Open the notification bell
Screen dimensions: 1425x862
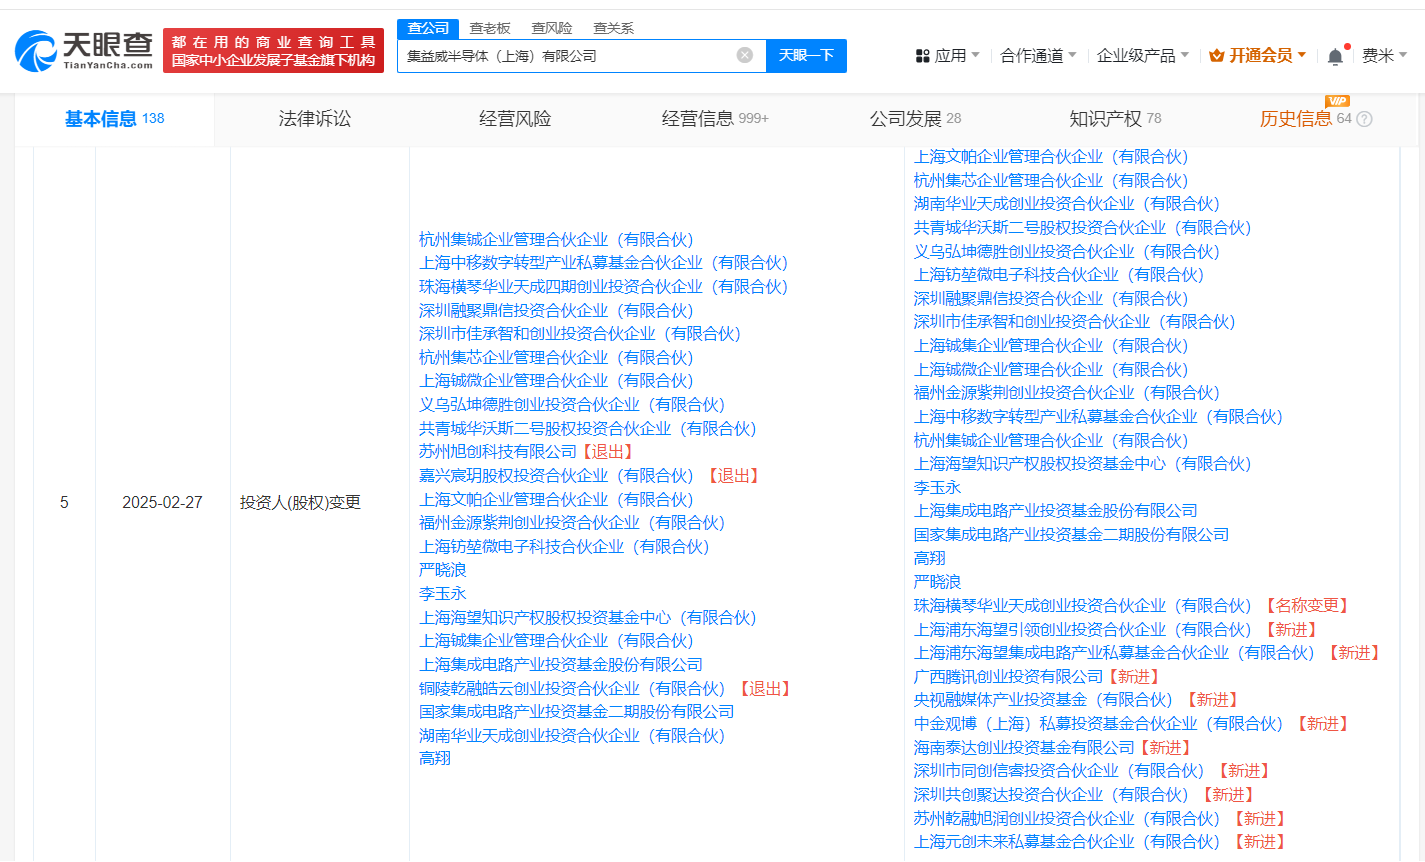[x=1335, y=57]
